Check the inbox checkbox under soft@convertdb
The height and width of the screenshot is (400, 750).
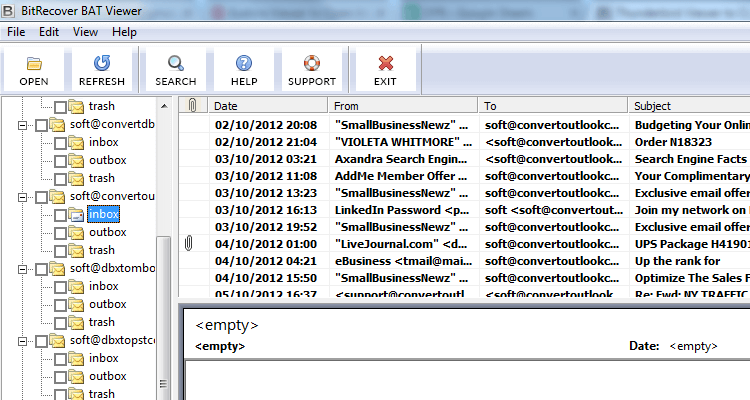(x=60, y=143)
